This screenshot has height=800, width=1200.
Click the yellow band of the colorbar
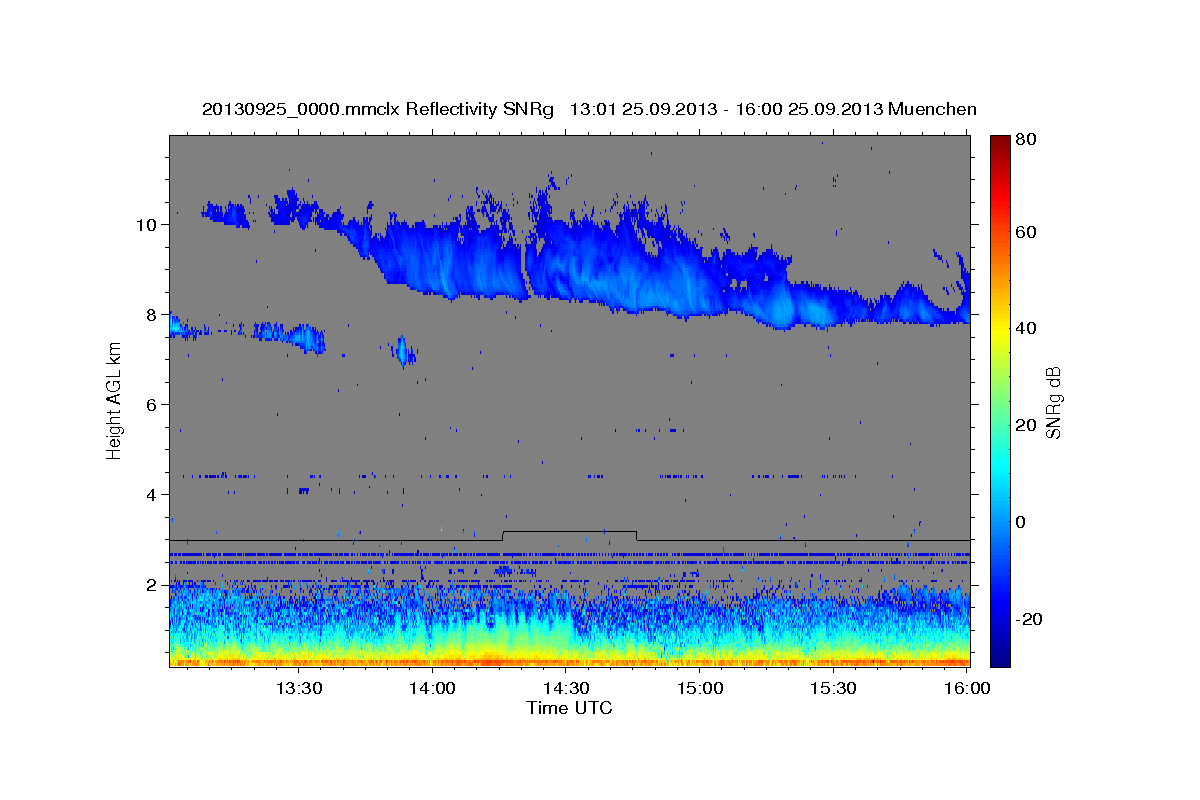tap(1000, 330)
